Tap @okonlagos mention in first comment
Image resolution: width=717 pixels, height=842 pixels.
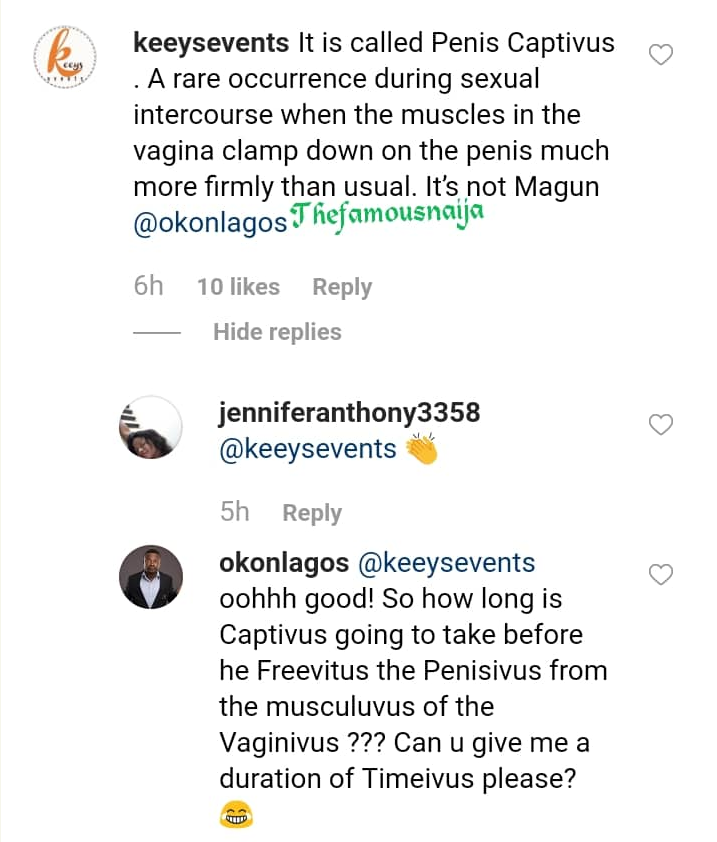click(210, 223)
